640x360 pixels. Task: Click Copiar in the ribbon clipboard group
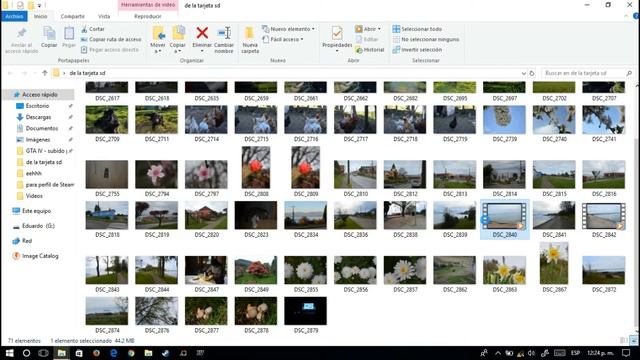pyautogui.click(x=49, y=38)
